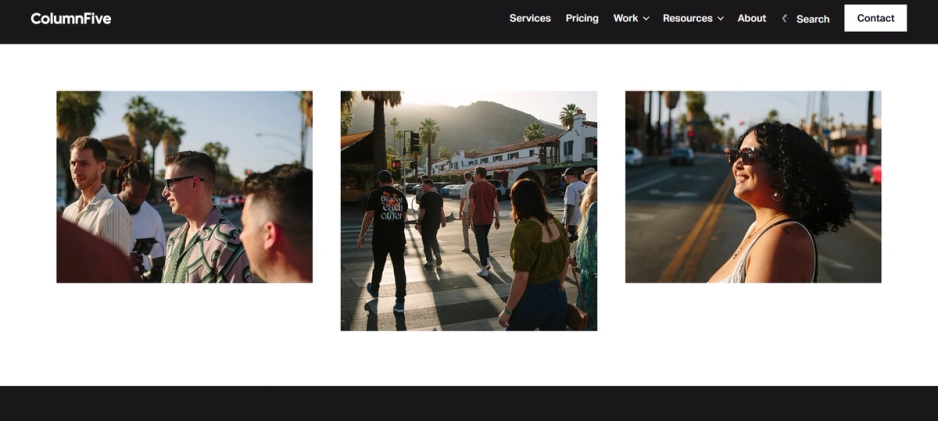Click the search icon beside Search
This screenshot has height=421, width=938.
tap(785, 19)
